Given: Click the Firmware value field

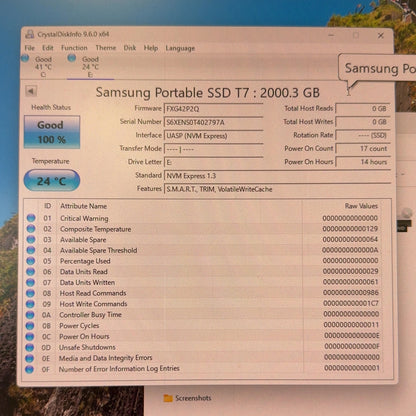Looking at the screenshot, I should 214,109.
